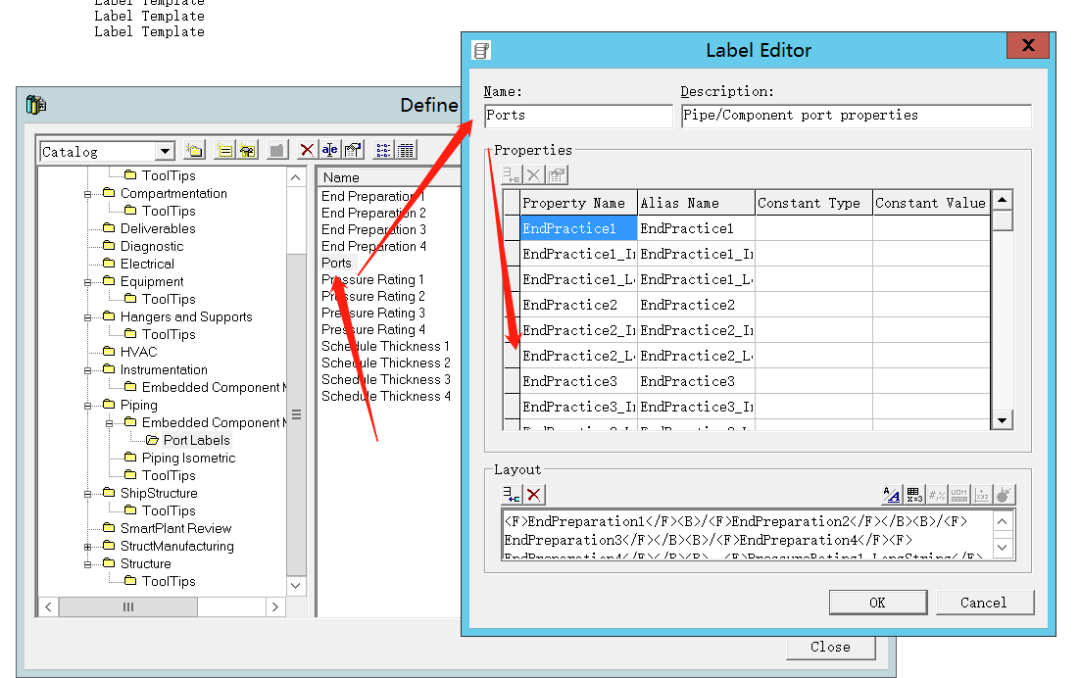The image size is (1080, 678).
Task: Select Piping Isometric folder in tree
Action: pos(188,458)
